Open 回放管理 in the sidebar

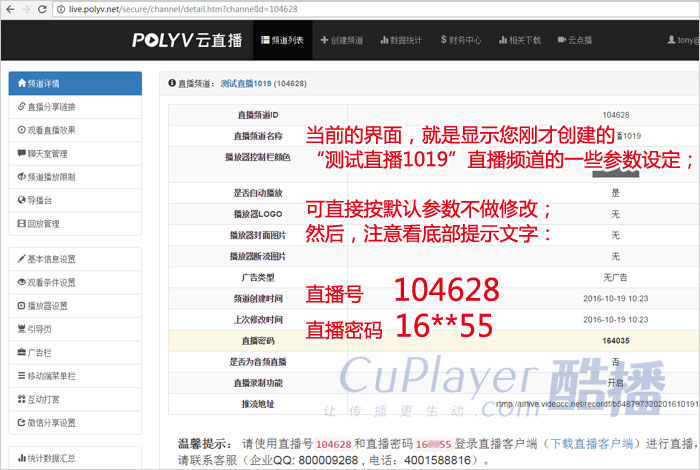(x=75, y=224)
